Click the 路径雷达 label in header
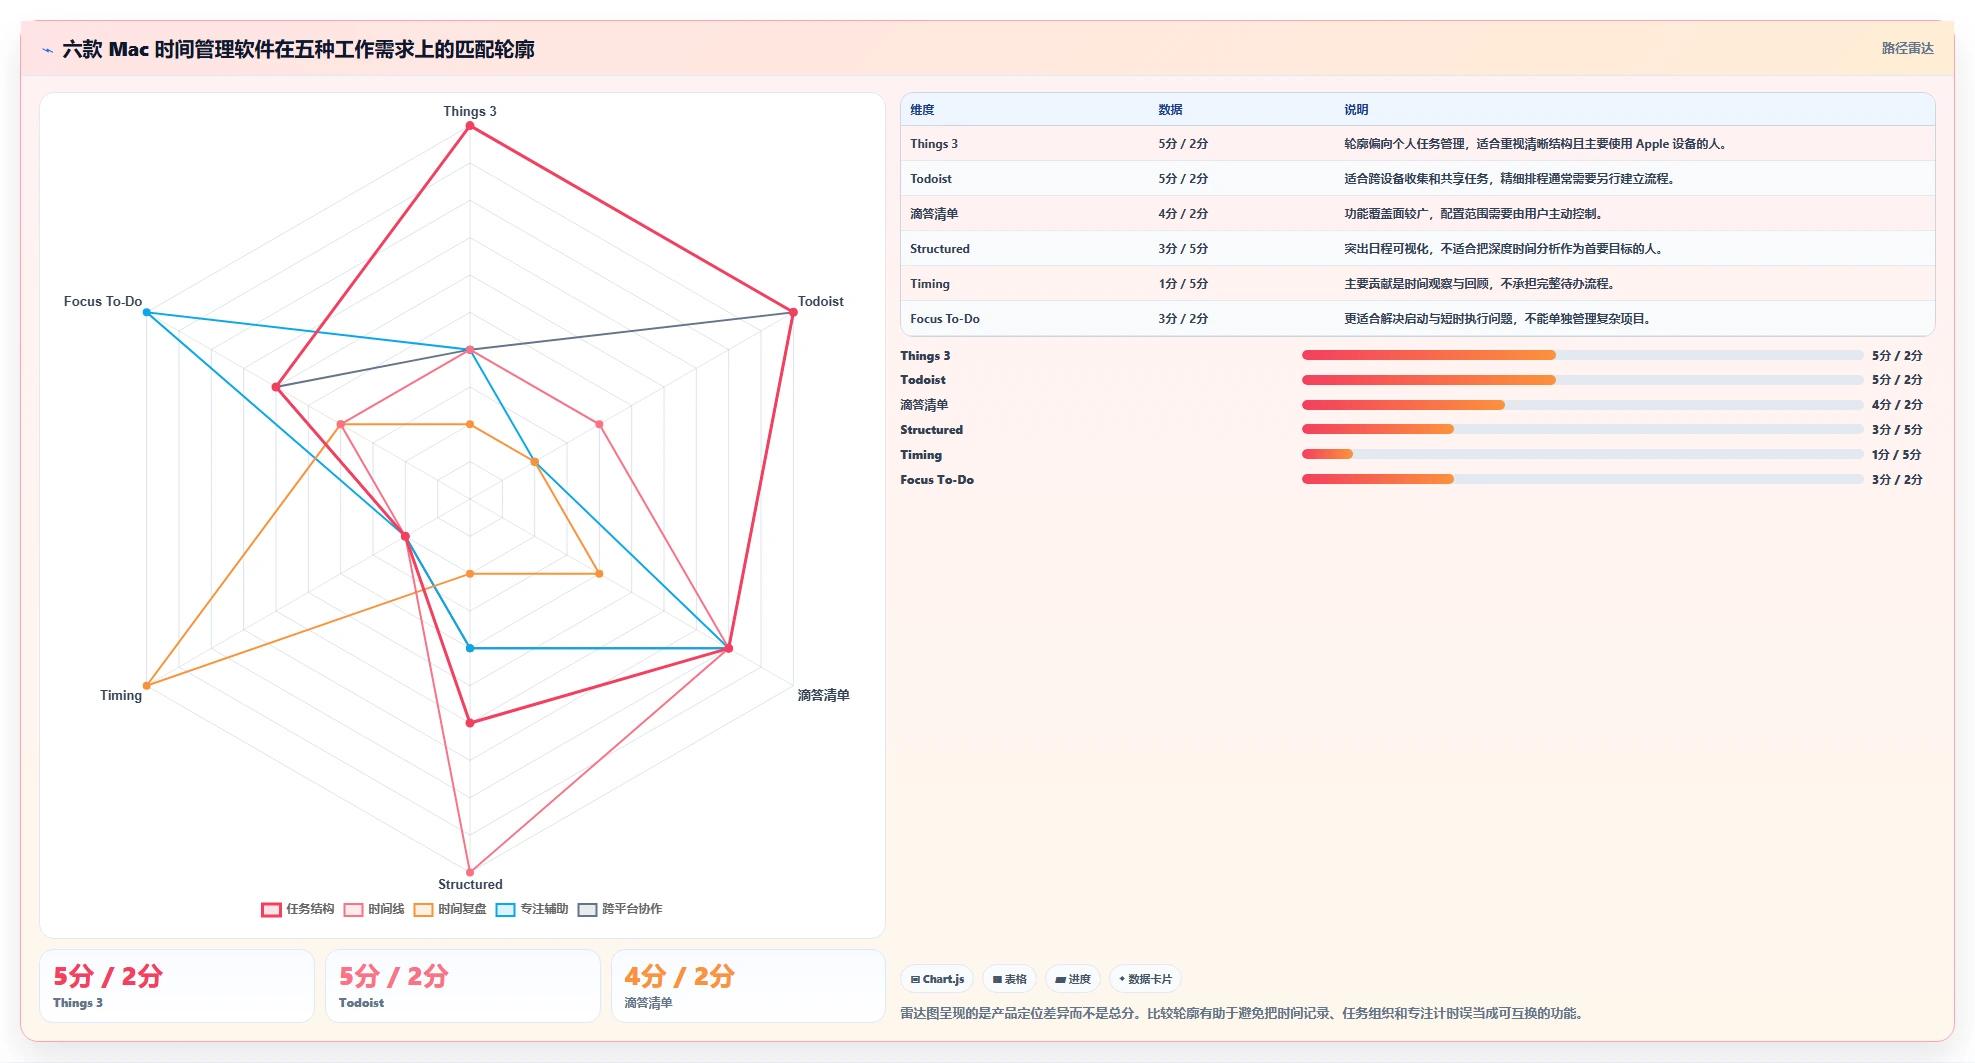The width and height of the screenshot is (1975, 1063). [x=1907, y=48]
